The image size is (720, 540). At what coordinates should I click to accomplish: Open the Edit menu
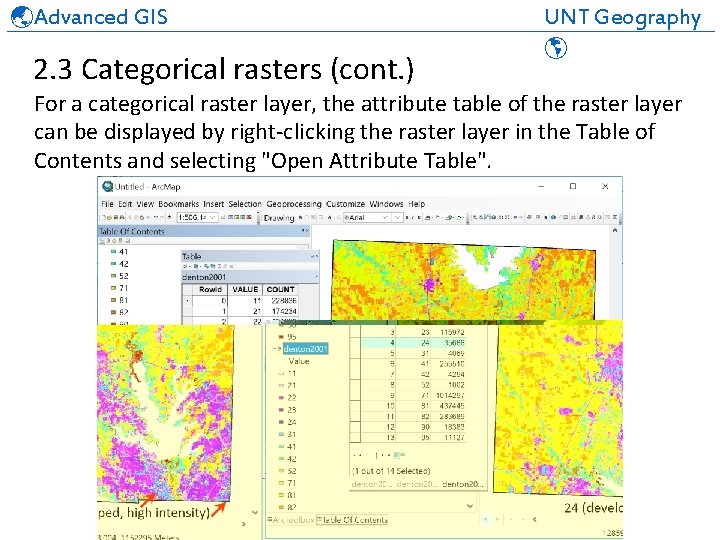(x=124, y=204)
